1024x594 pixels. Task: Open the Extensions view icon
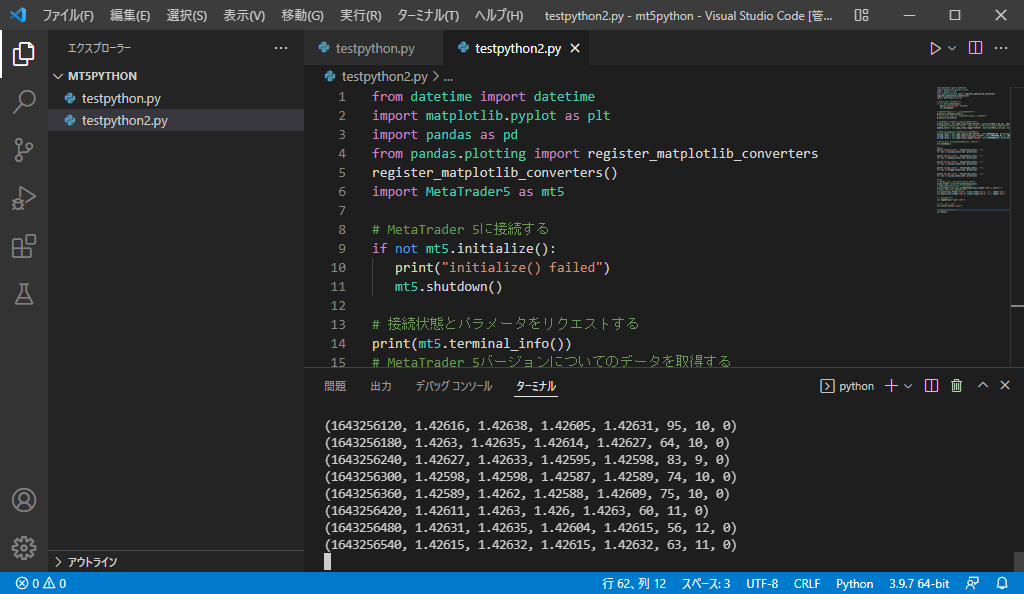24,247
